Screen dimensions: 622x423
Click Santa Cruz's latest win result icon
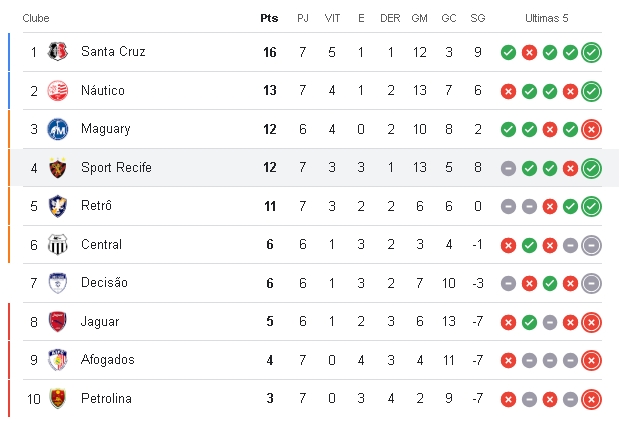click(x=591, y=52)
